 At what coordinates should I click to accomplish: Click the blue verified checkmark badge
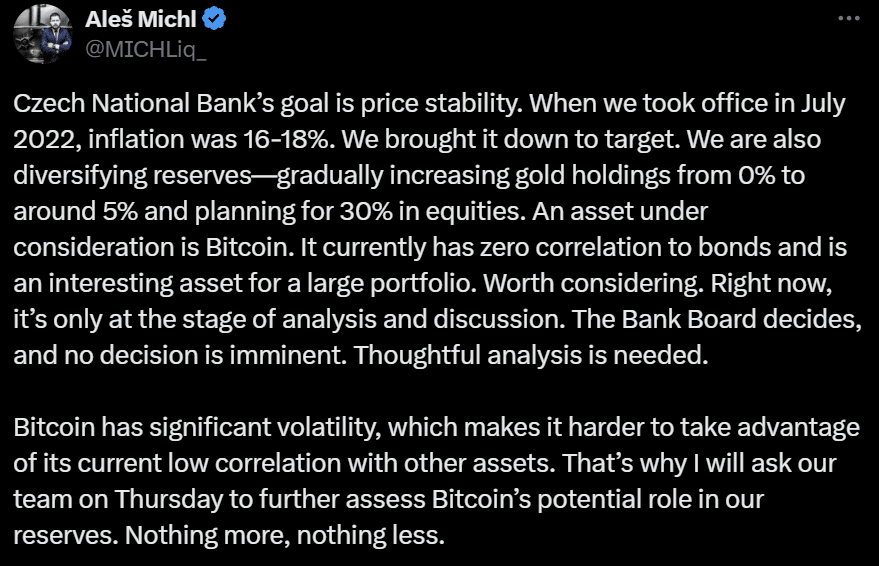click(214, 19)
